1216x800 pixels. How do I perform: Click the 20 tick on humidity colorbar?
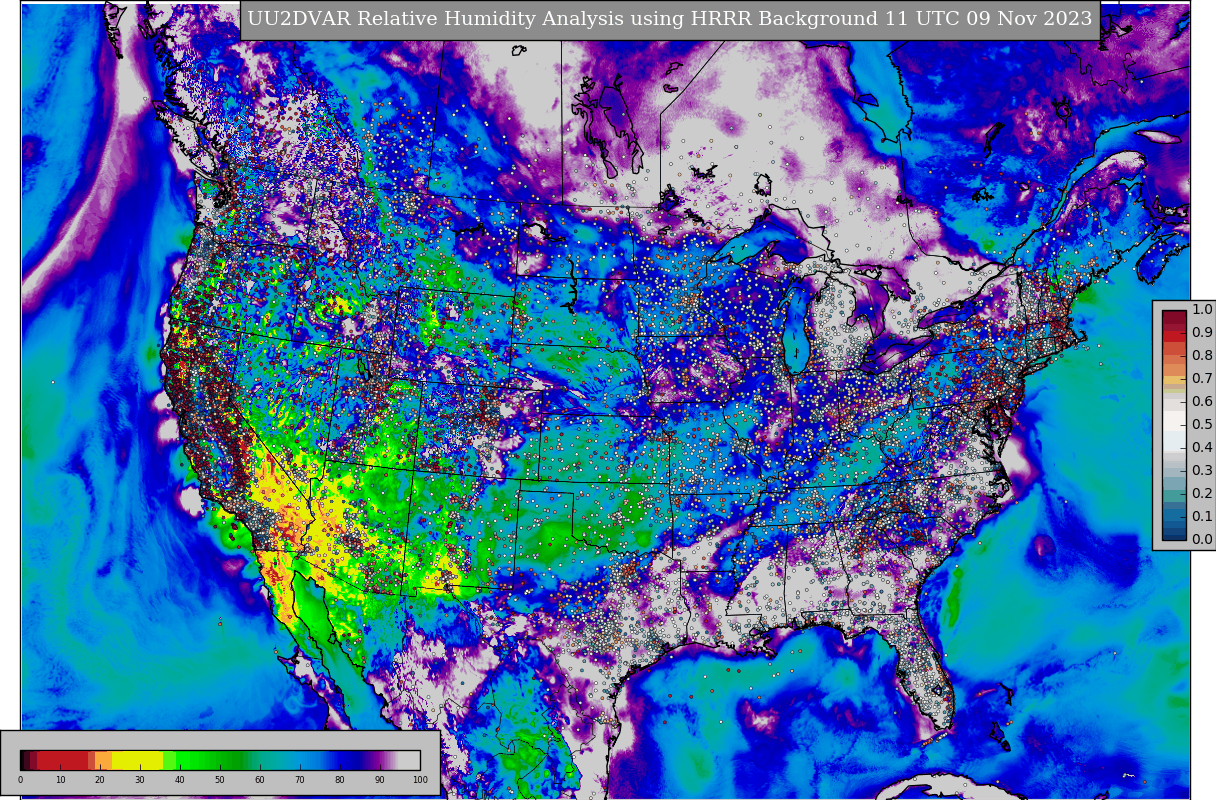click(100, 780)
